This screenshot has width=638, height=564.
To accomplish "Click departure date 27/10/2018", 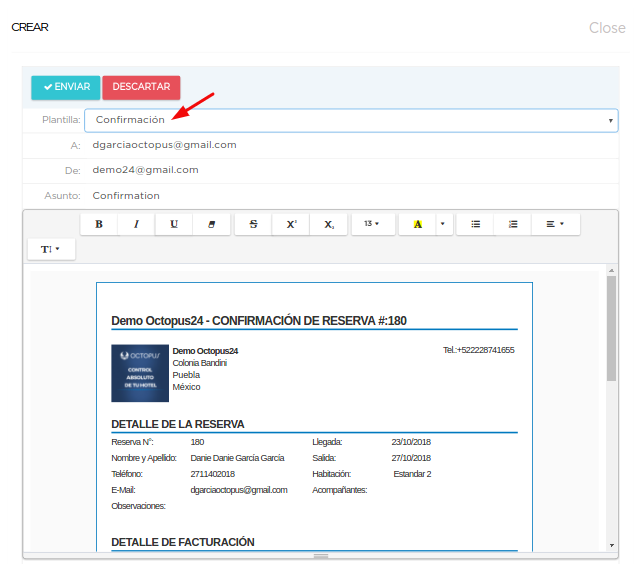I will tap(411, 458).
